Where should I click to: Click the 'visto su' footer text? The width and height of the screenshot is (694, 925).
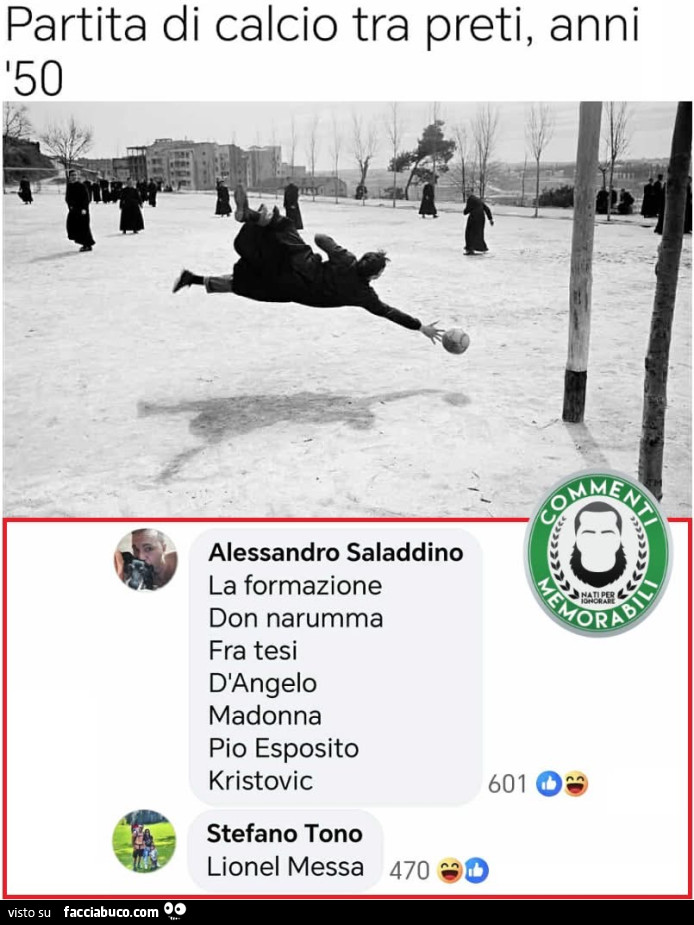(x=30, y=913)
